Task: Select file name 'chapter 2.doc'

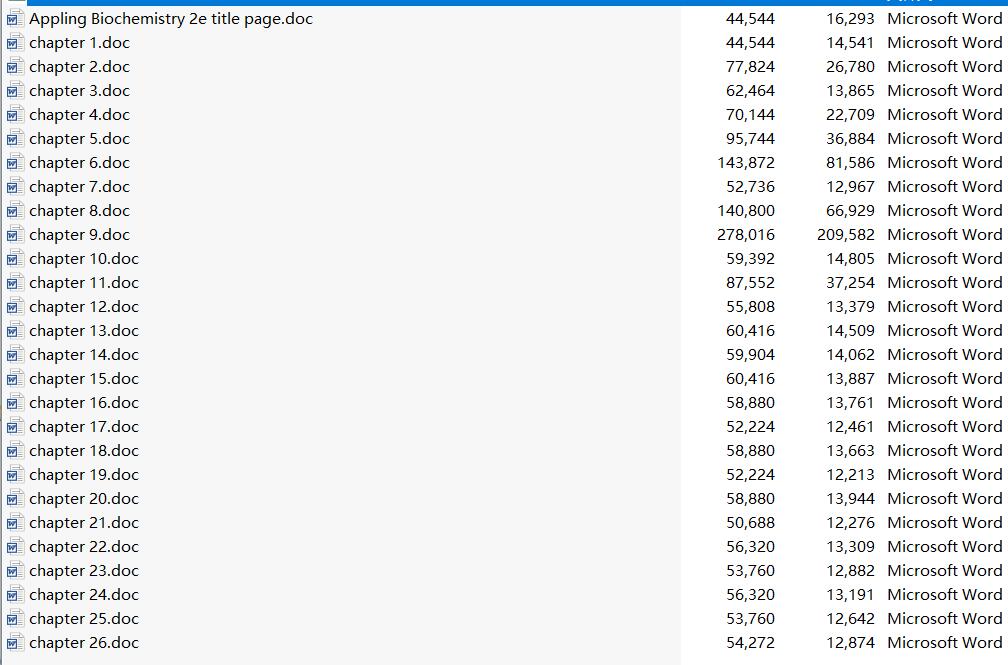Action: [80, 67]
